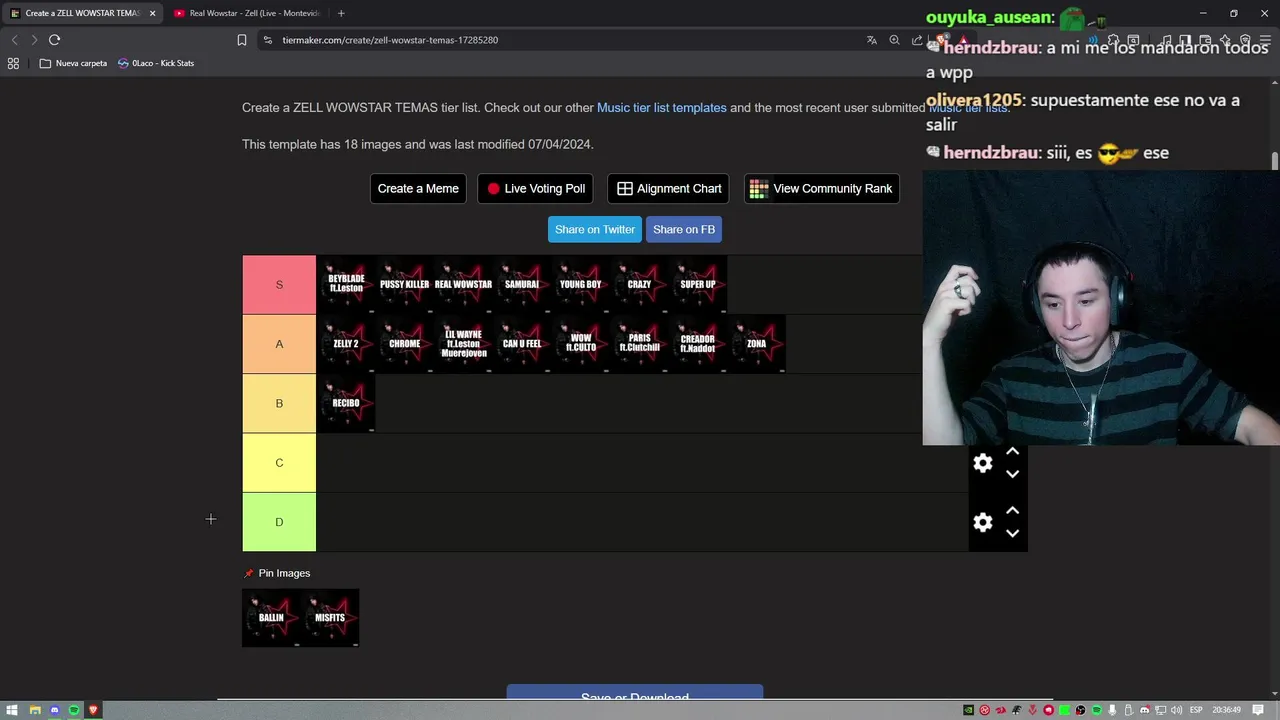Select unranked MISFITS tile
Viewport: 1280px width, 720px height.
330,618
